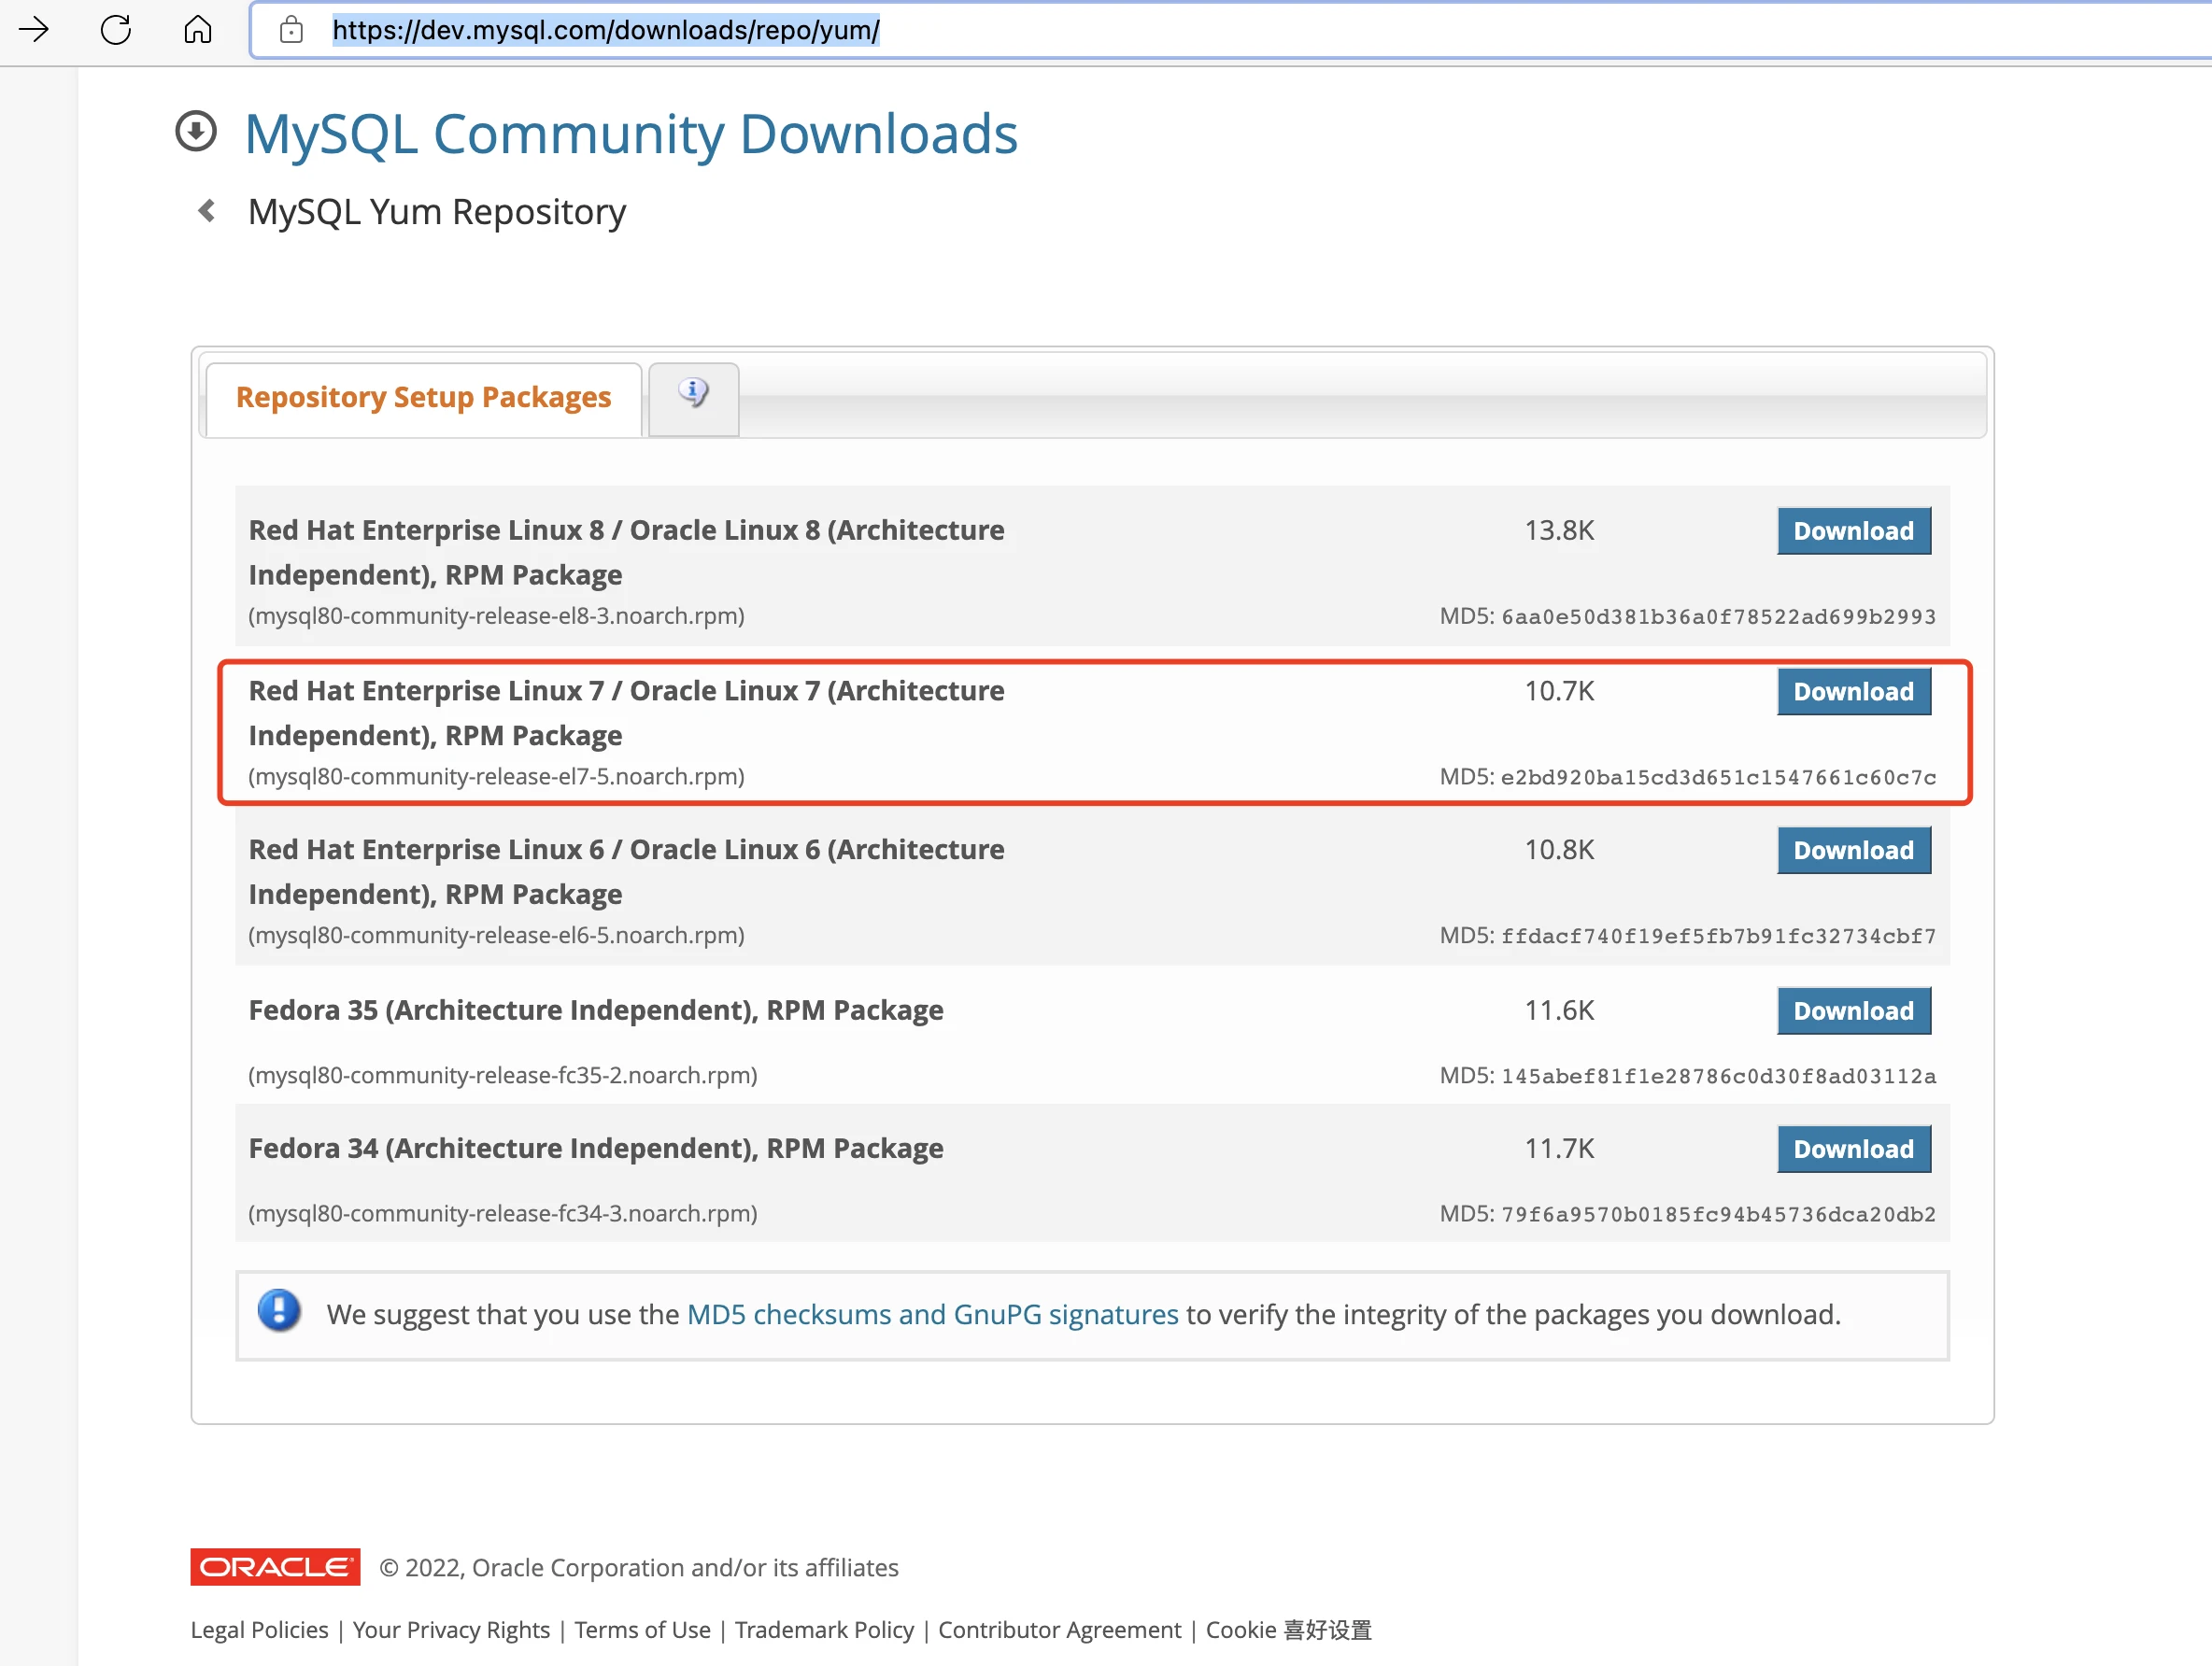
Task: Open Trademark Policy footer link
Action: (x=824, y=1630)
